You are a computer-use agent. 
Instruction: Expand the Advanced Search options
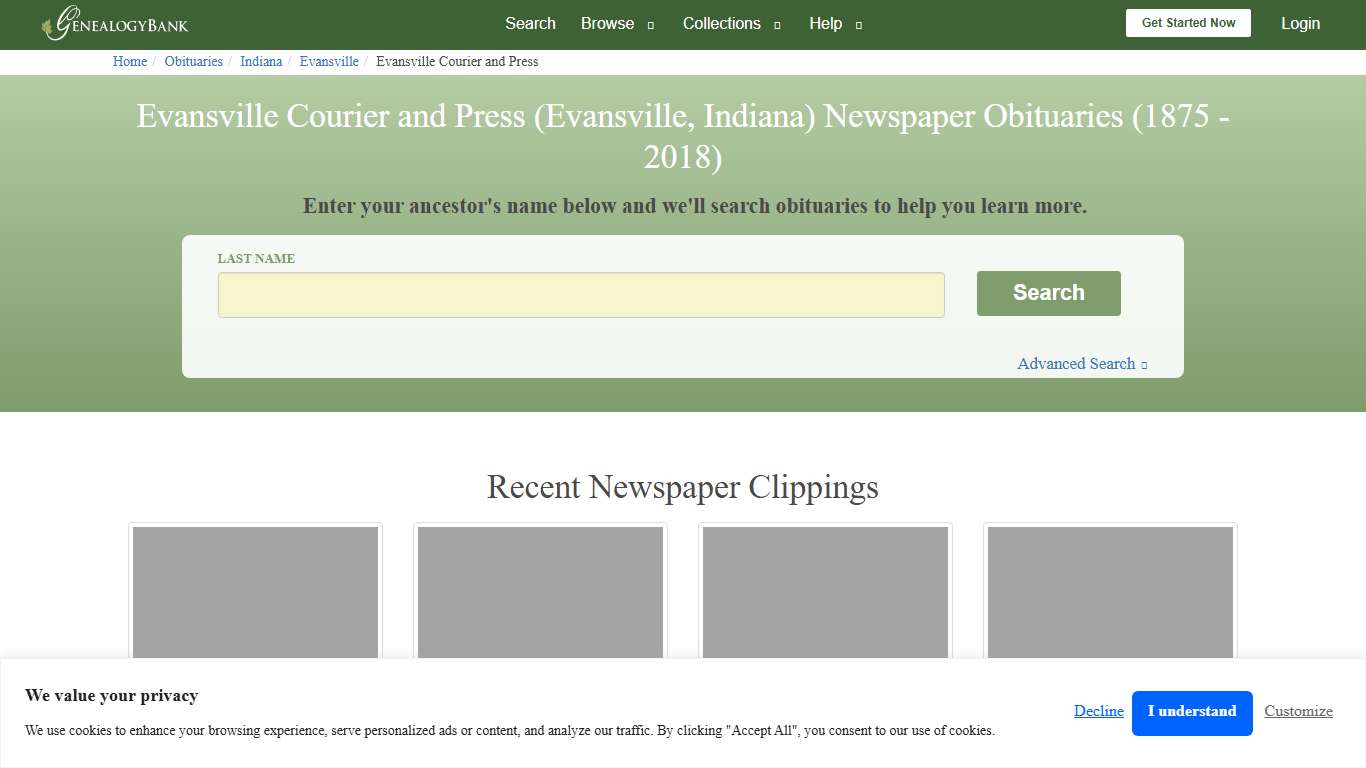[1077, 363]
